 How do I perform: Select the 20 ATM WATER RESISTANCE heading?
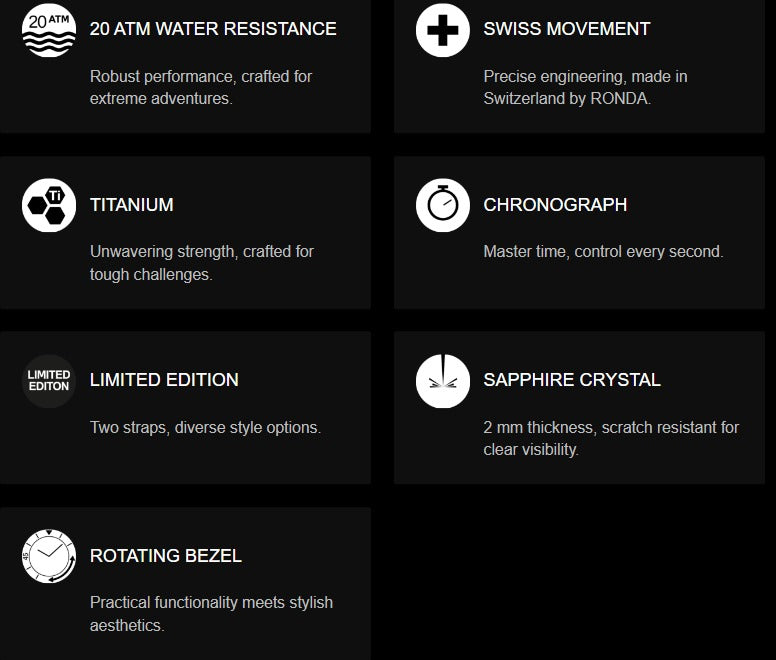click(x=213, y=29)
